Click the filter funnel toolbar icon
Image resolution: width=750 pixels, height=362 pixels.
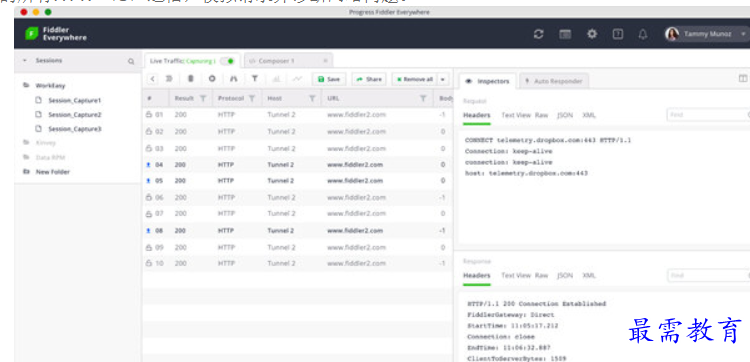255,79
